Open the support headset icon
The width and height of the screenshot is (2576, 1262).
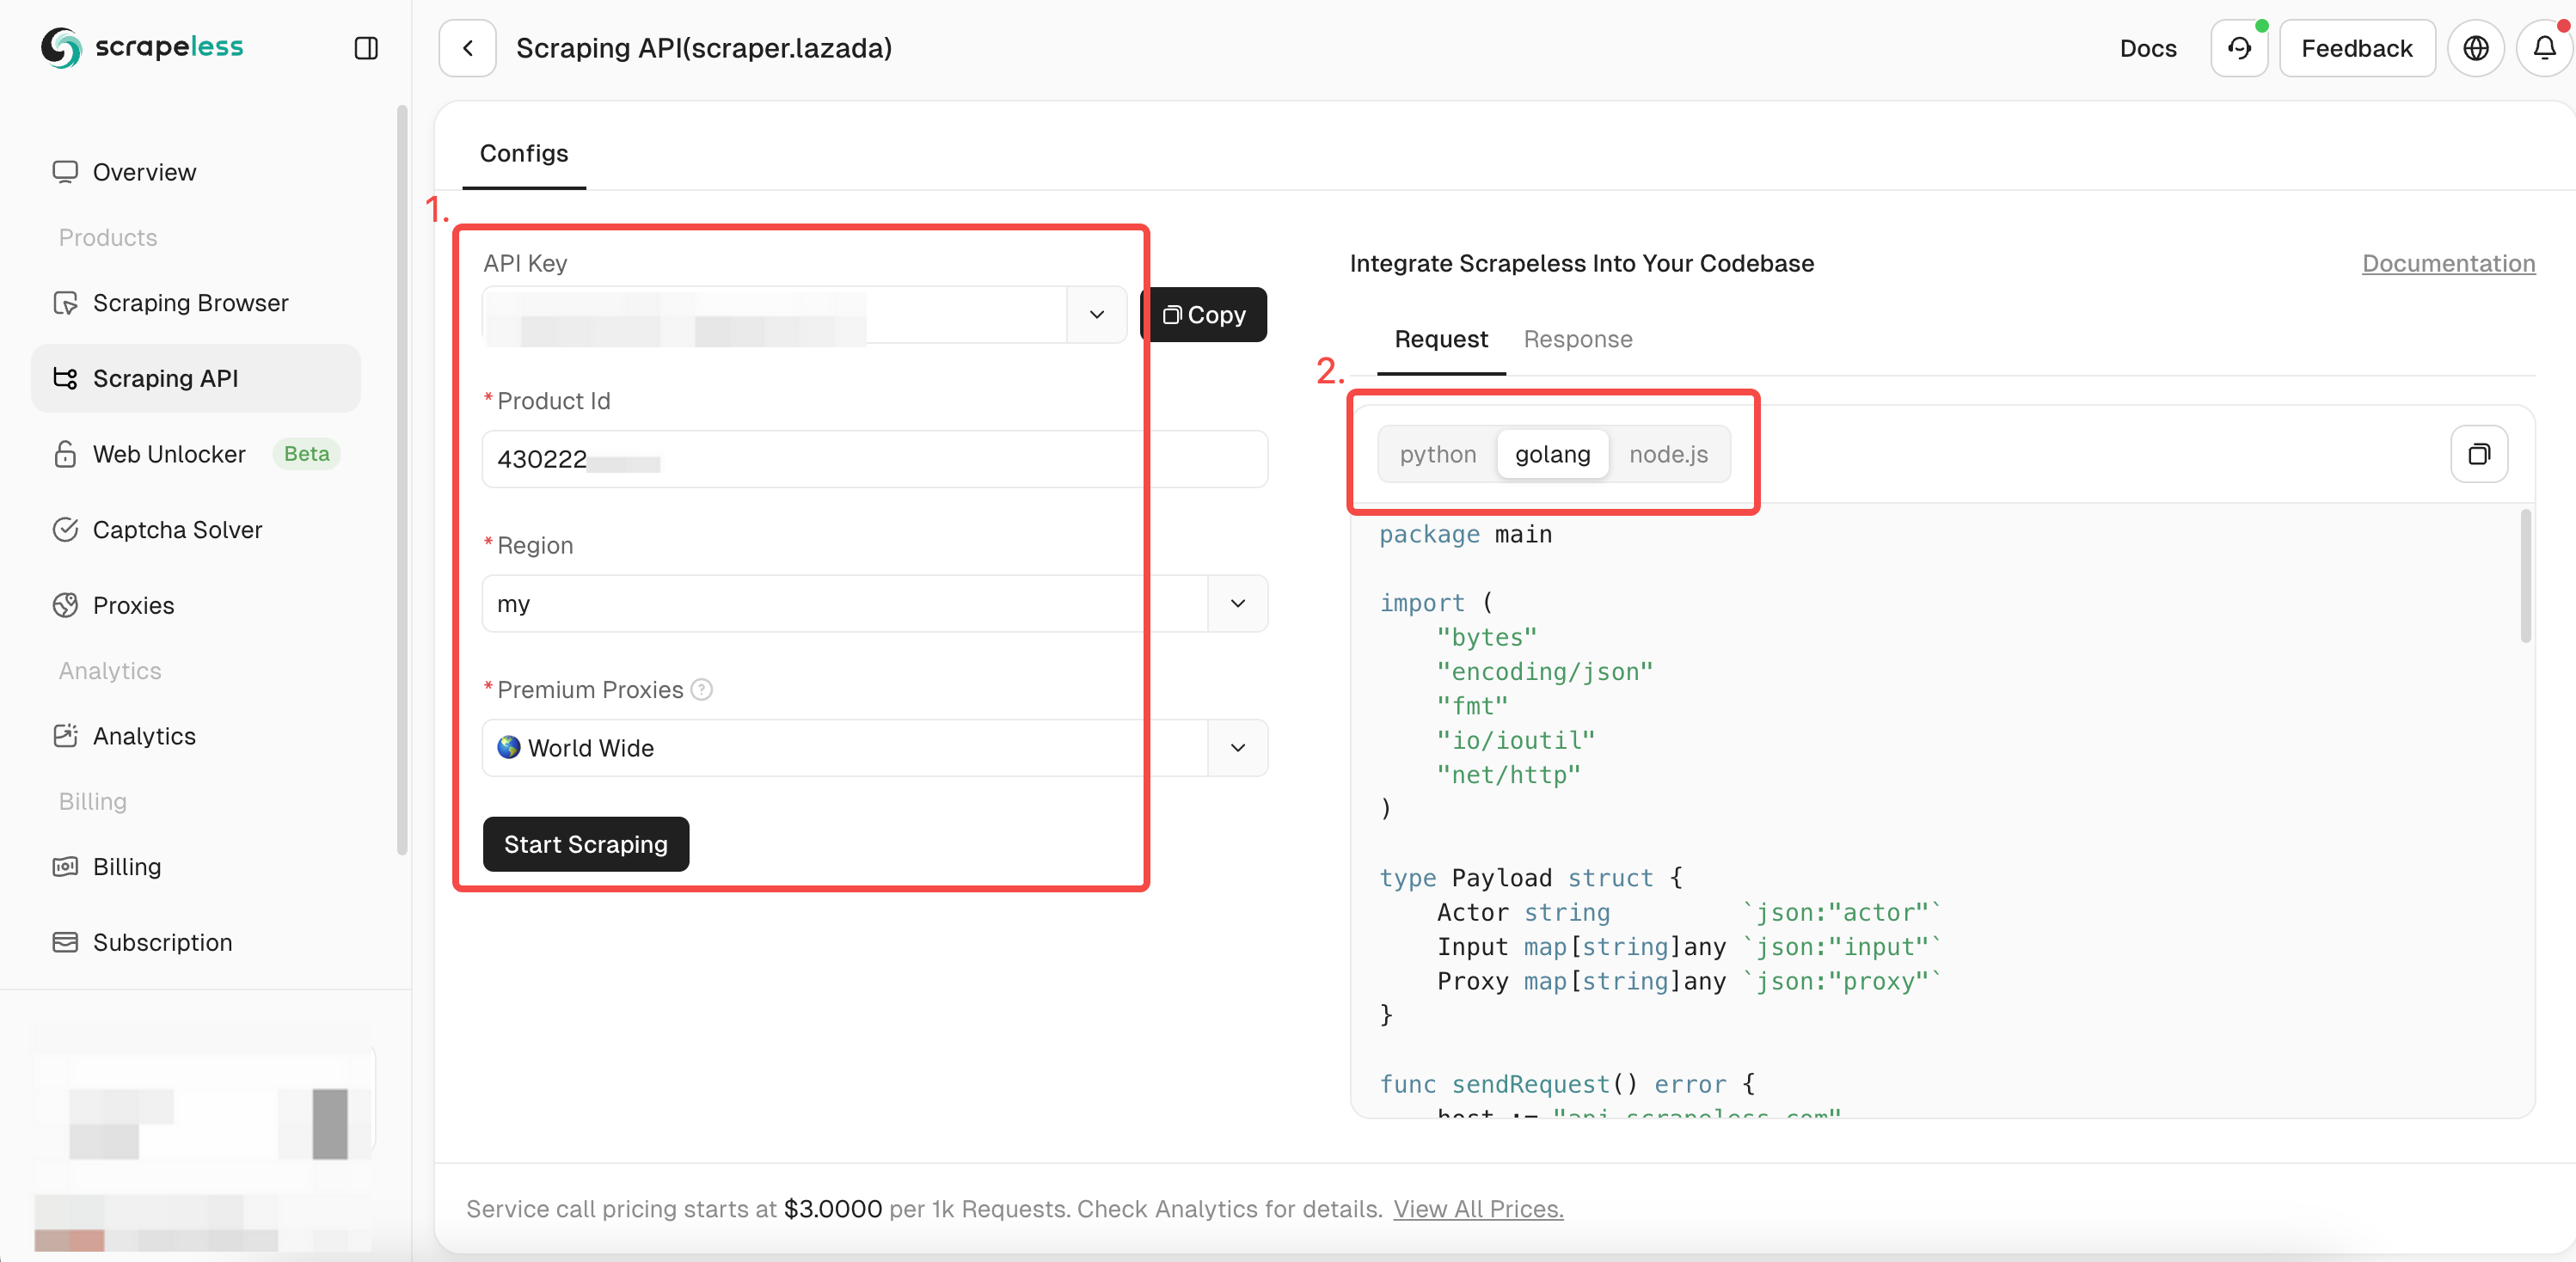pos(2238,48)
